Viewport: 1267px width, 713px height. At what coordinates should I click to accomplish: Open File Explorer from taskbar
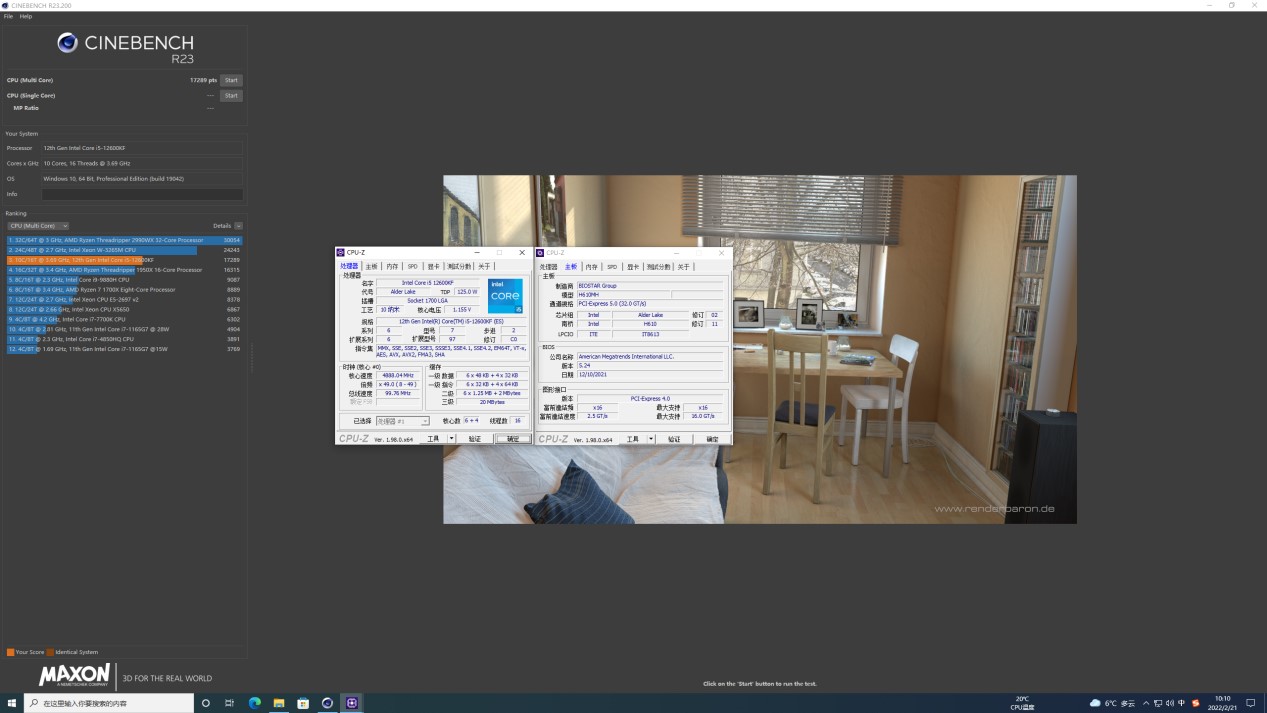279,703
